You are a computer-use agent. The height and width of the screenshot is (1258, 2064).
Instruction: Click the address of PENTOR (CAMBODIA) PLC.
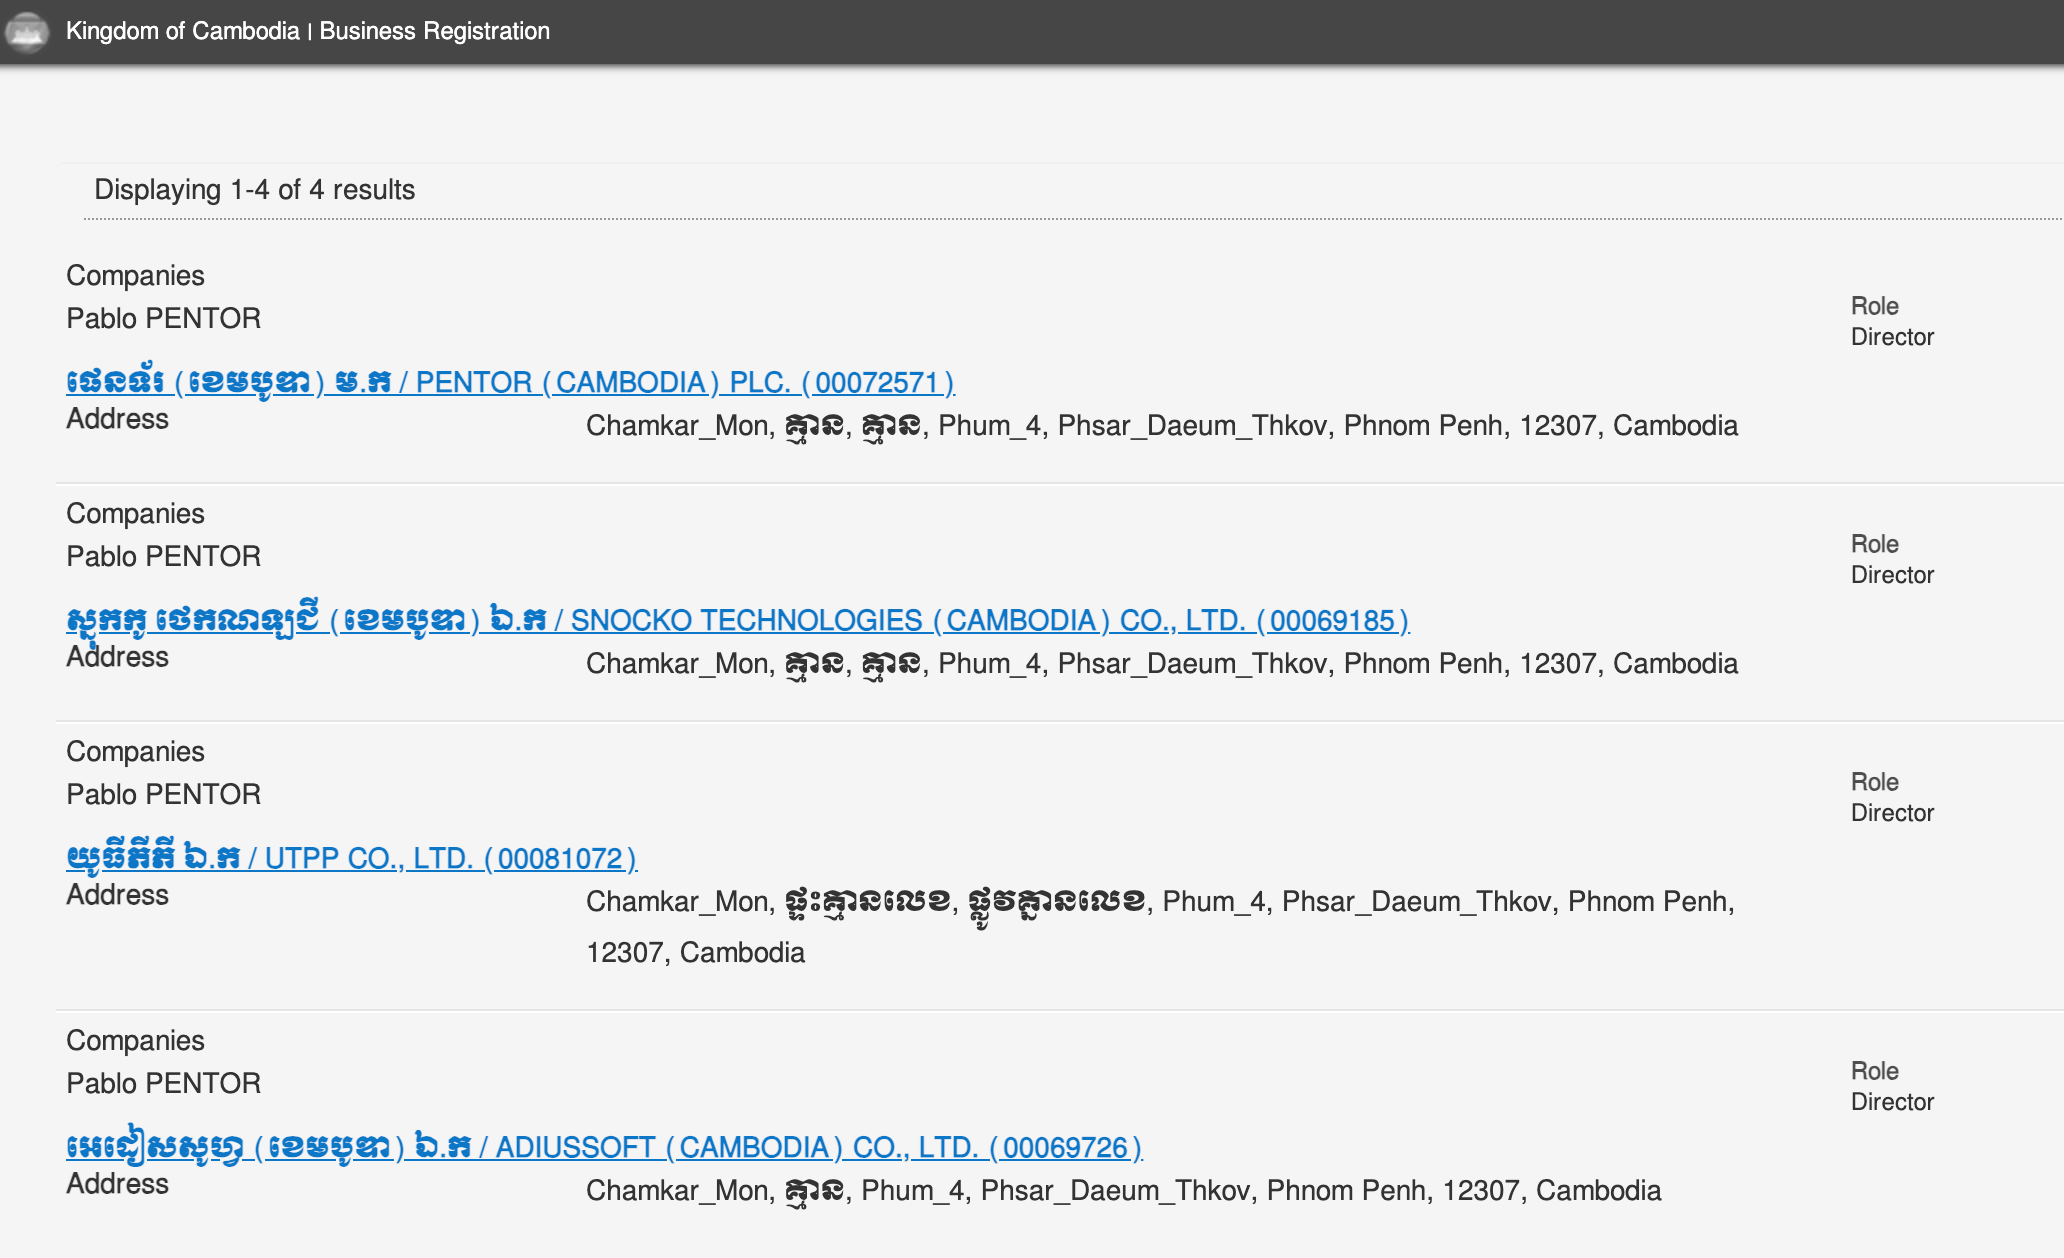coord(1161,426)
